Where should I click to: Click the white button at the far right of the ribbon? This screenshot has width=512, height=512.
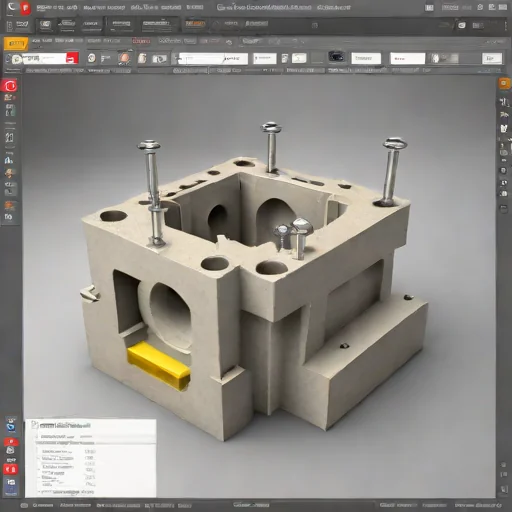tap(492, 59)
